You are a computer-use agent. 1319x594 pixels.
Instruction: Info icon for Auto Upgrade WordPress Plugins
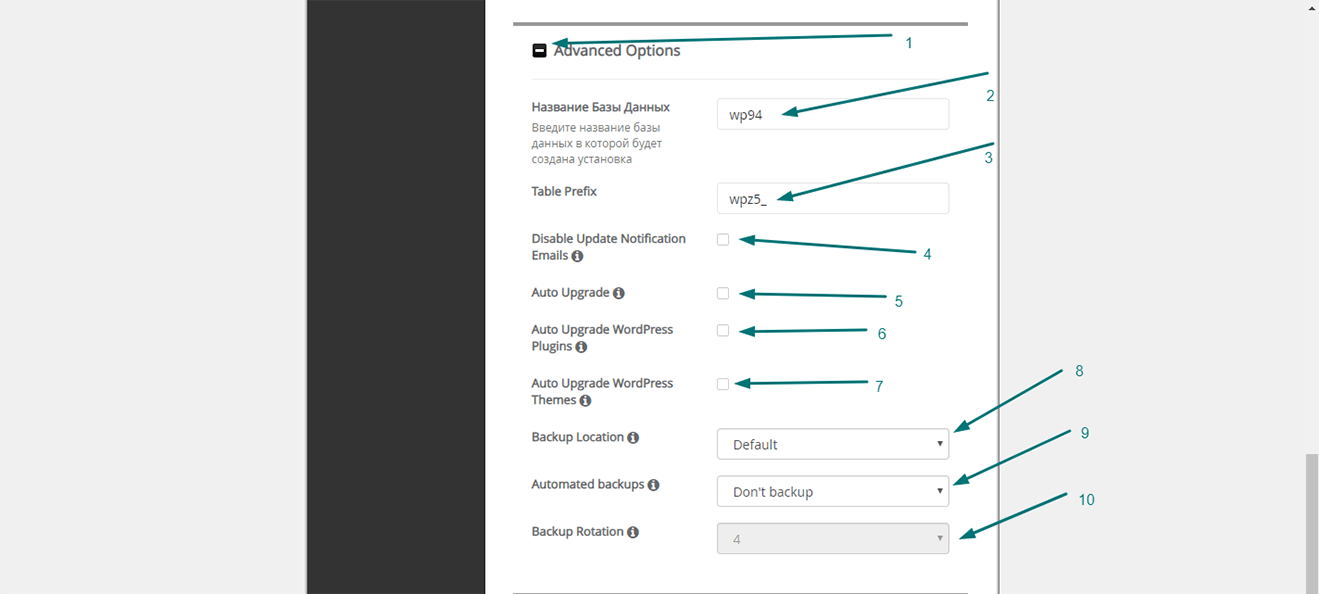582,347
